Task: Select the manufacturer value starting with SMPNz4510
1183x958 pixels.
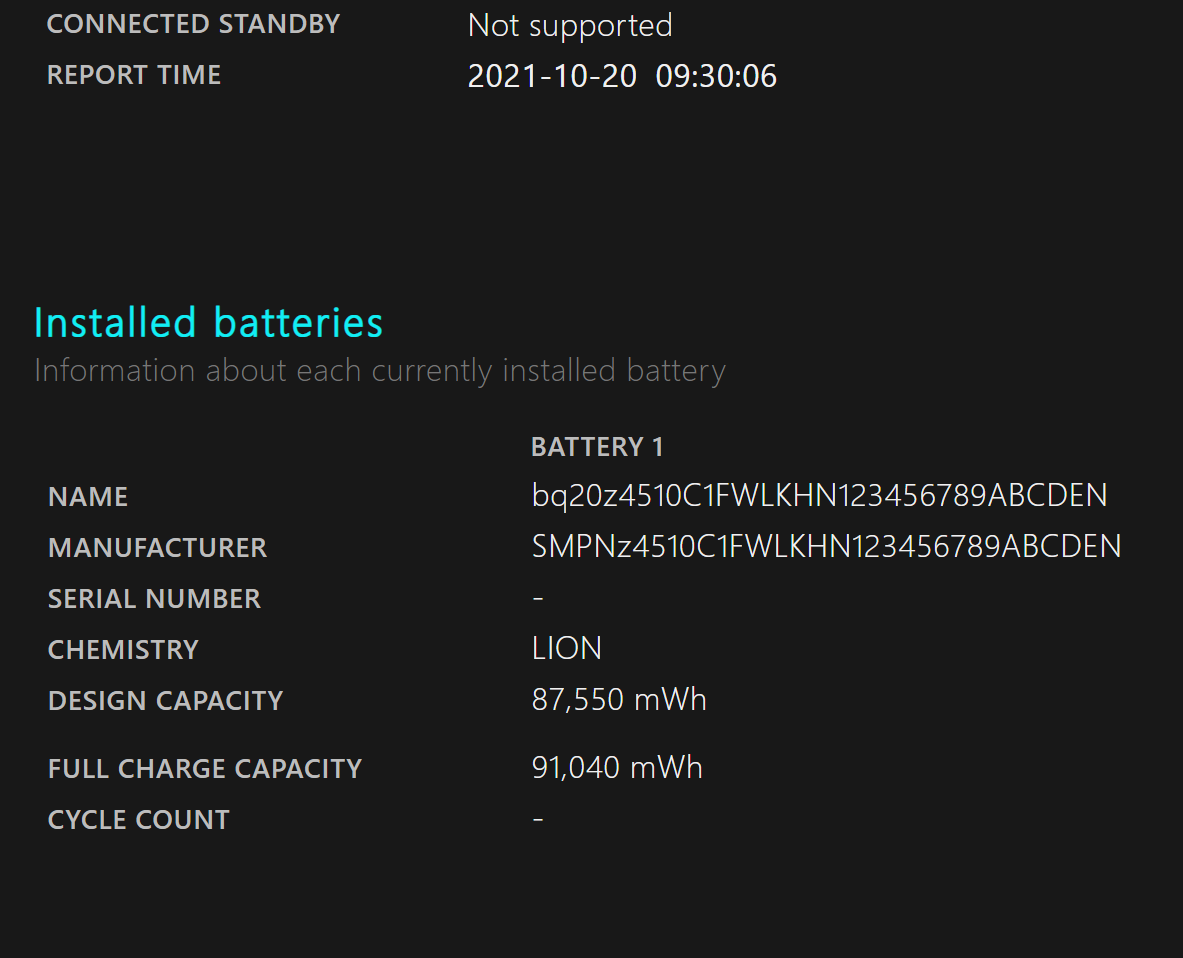Action: [826, 547]
